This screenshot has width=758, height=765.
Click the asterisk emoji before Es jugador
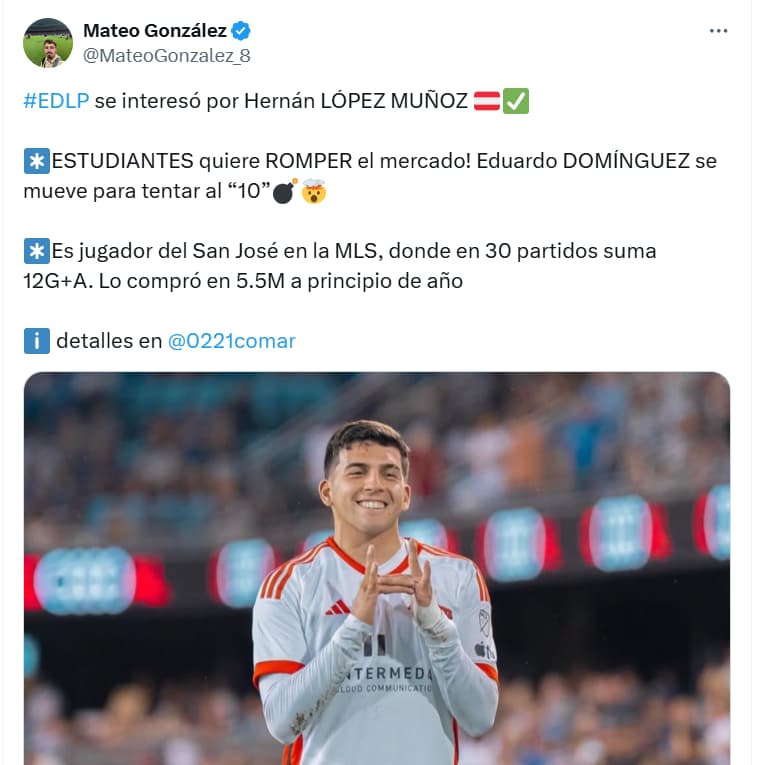(37, 251)
